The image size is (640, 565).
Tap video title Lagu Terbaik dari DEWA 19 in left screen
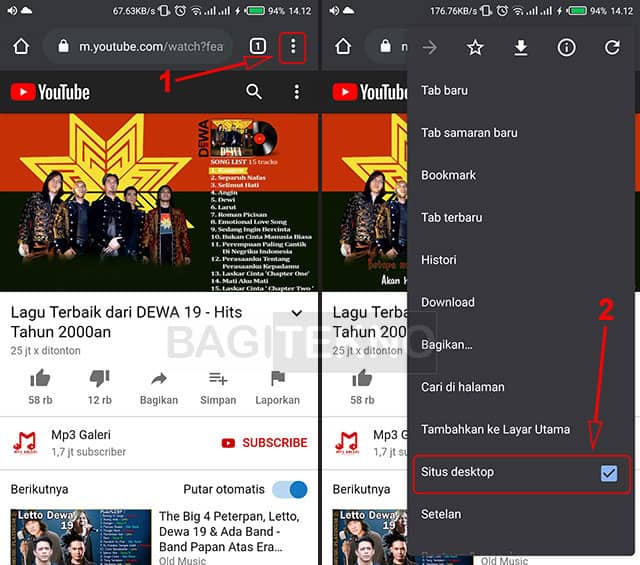126,322
